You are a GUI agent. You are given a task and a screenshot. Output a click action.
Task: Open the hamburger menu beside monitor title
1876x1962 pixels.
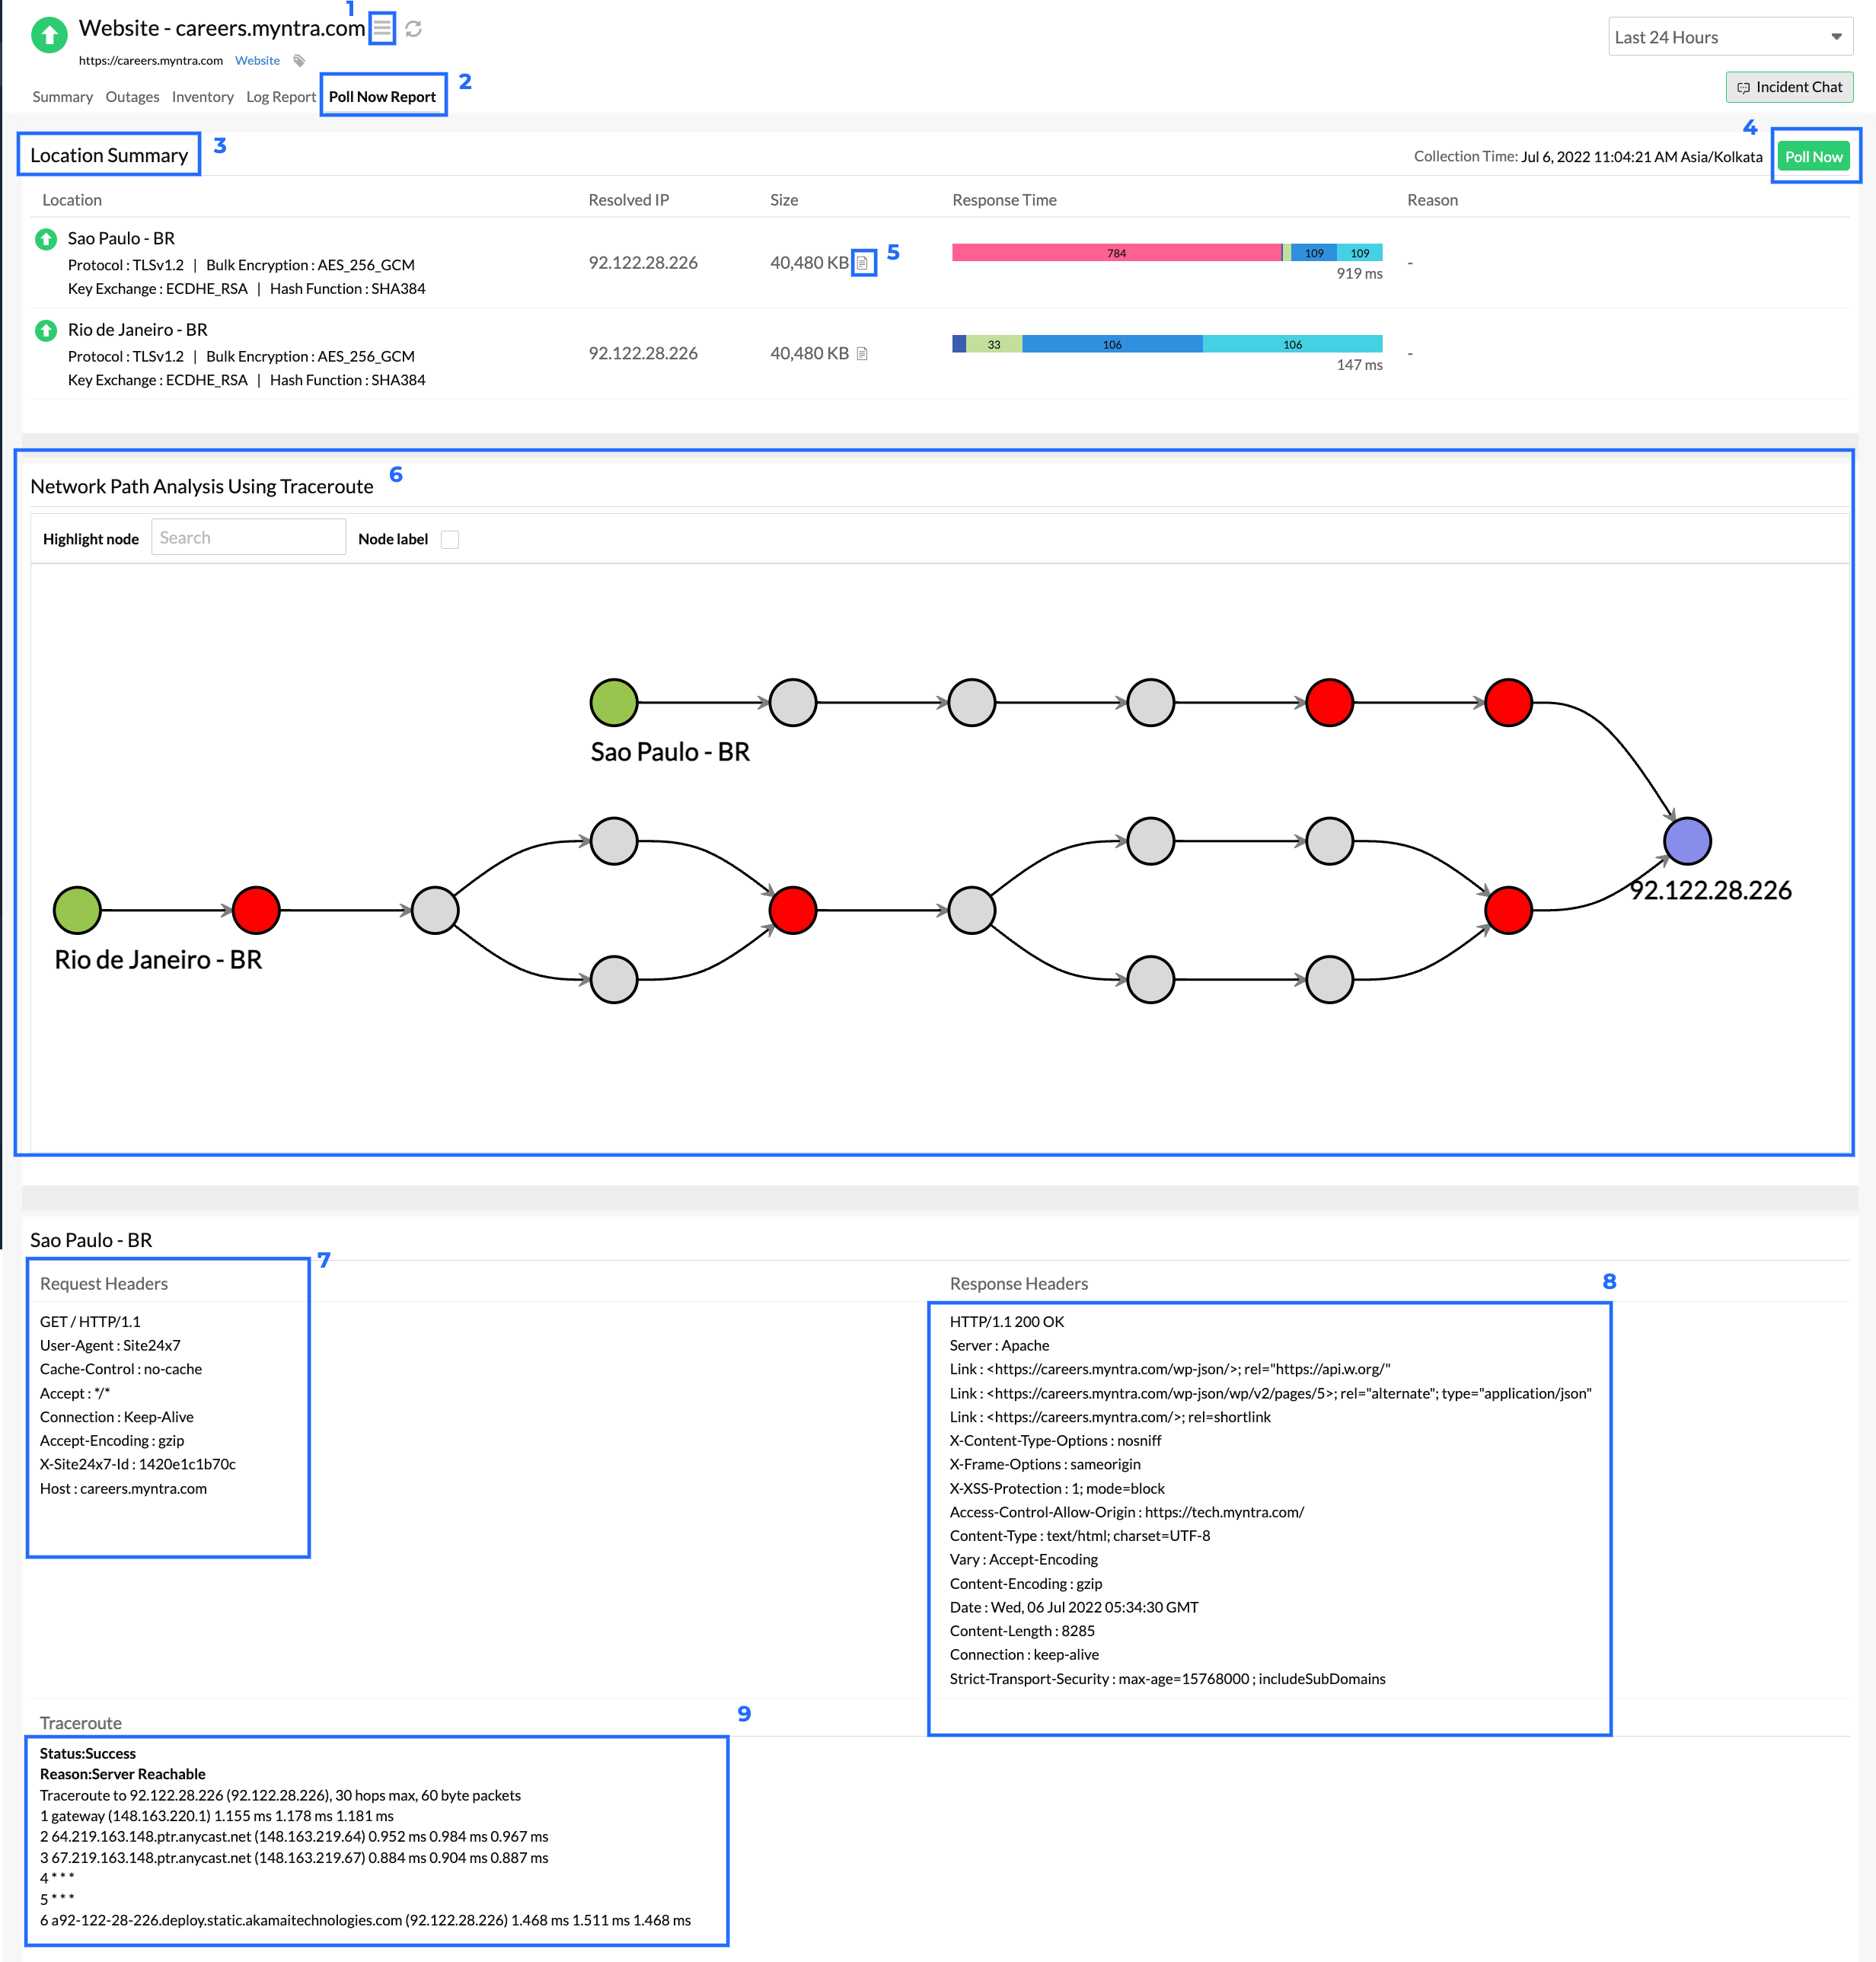pos(382,28)
